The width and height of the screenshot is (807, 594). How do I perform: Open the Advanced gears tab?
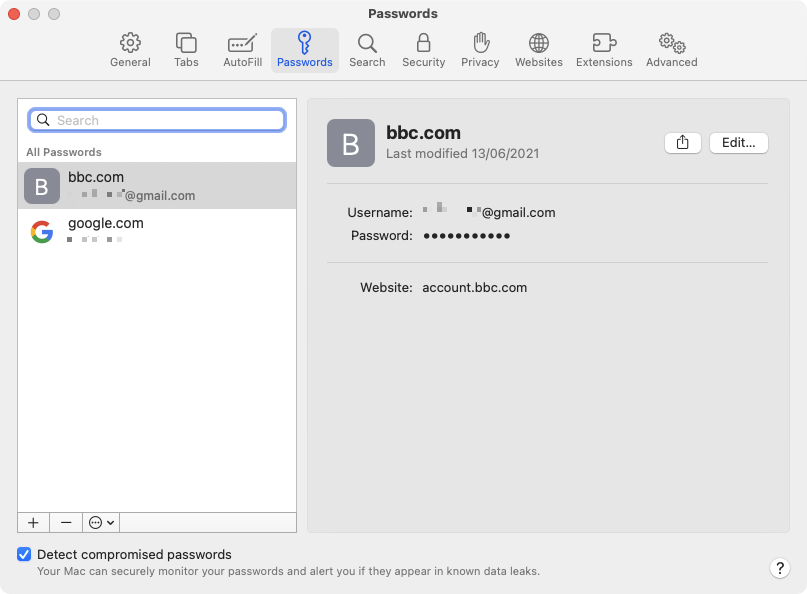click(x=672, y=50)
